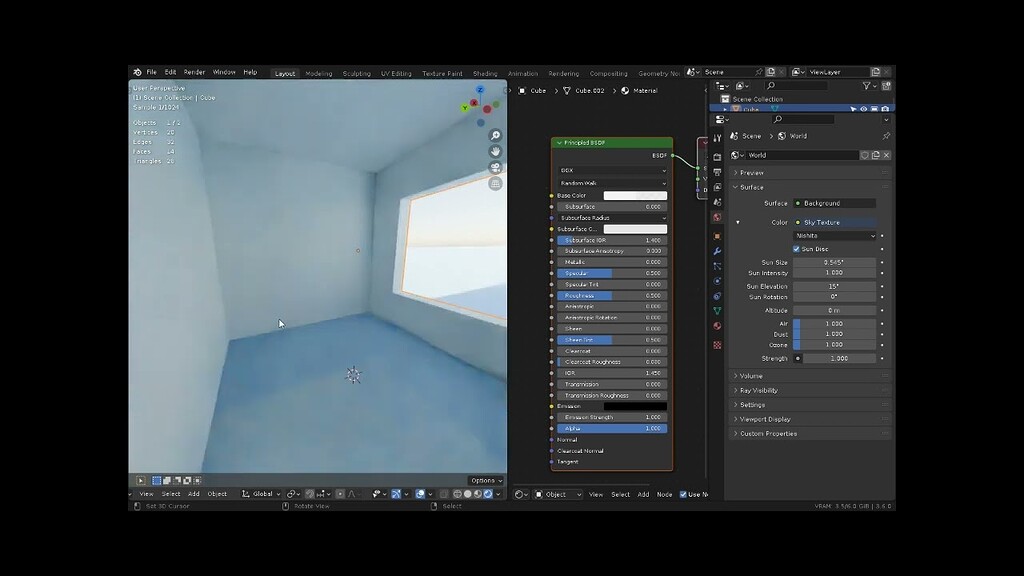Click the pan hand viewport gizmo

pos(495,152)
